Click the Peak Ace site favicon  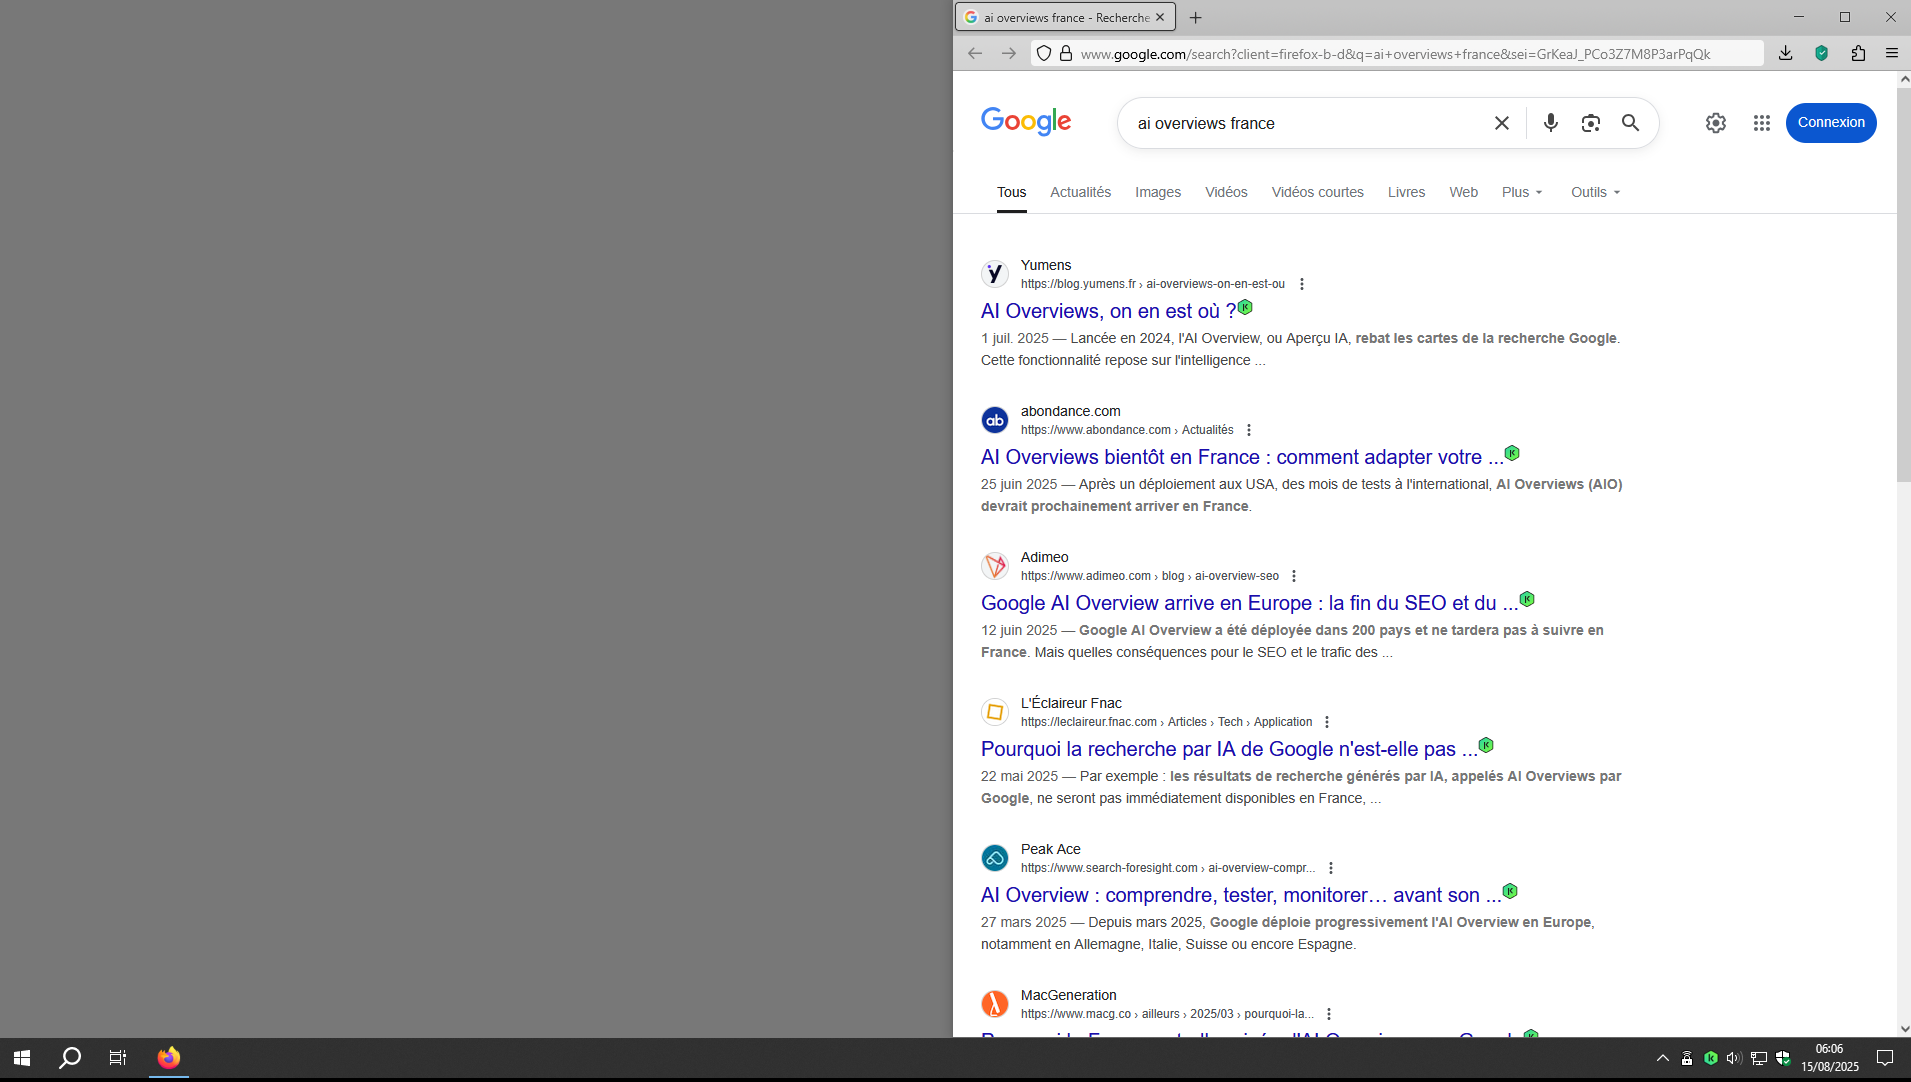pyautogui.click(x=995, y=858)
